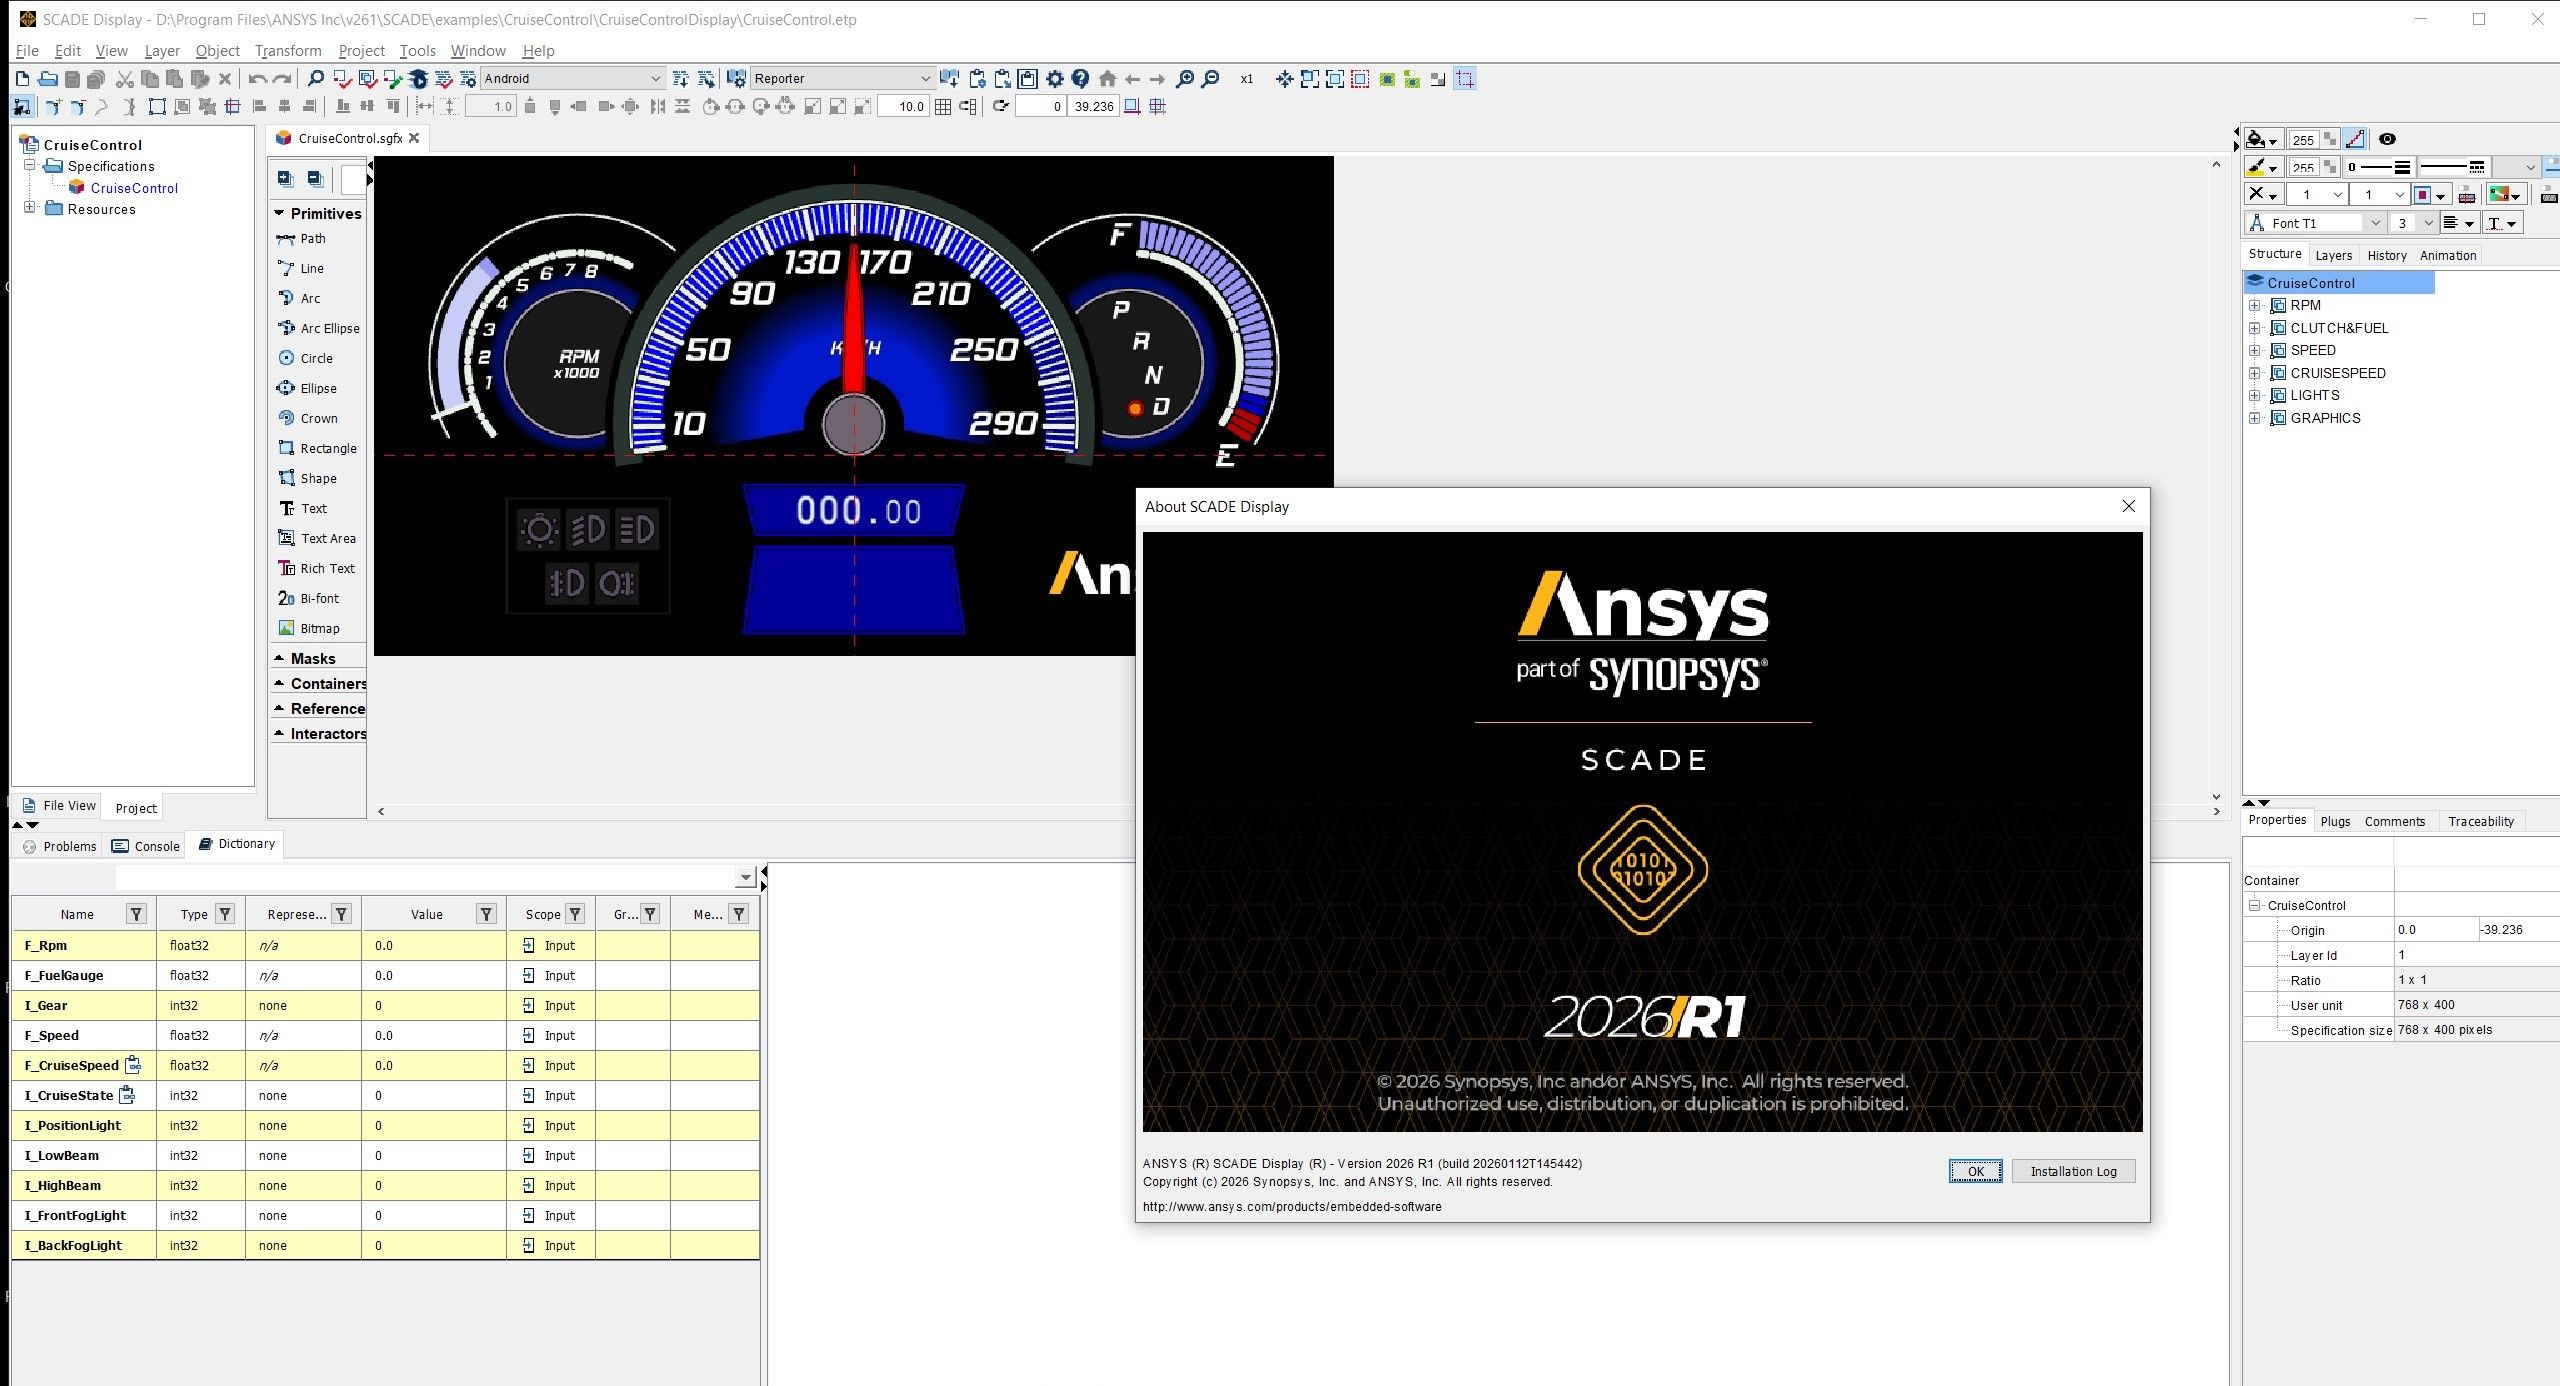Click the Undo arrow in the toolbar
This screenshot has height=1386, width=2560.
[x=258, y=79]
